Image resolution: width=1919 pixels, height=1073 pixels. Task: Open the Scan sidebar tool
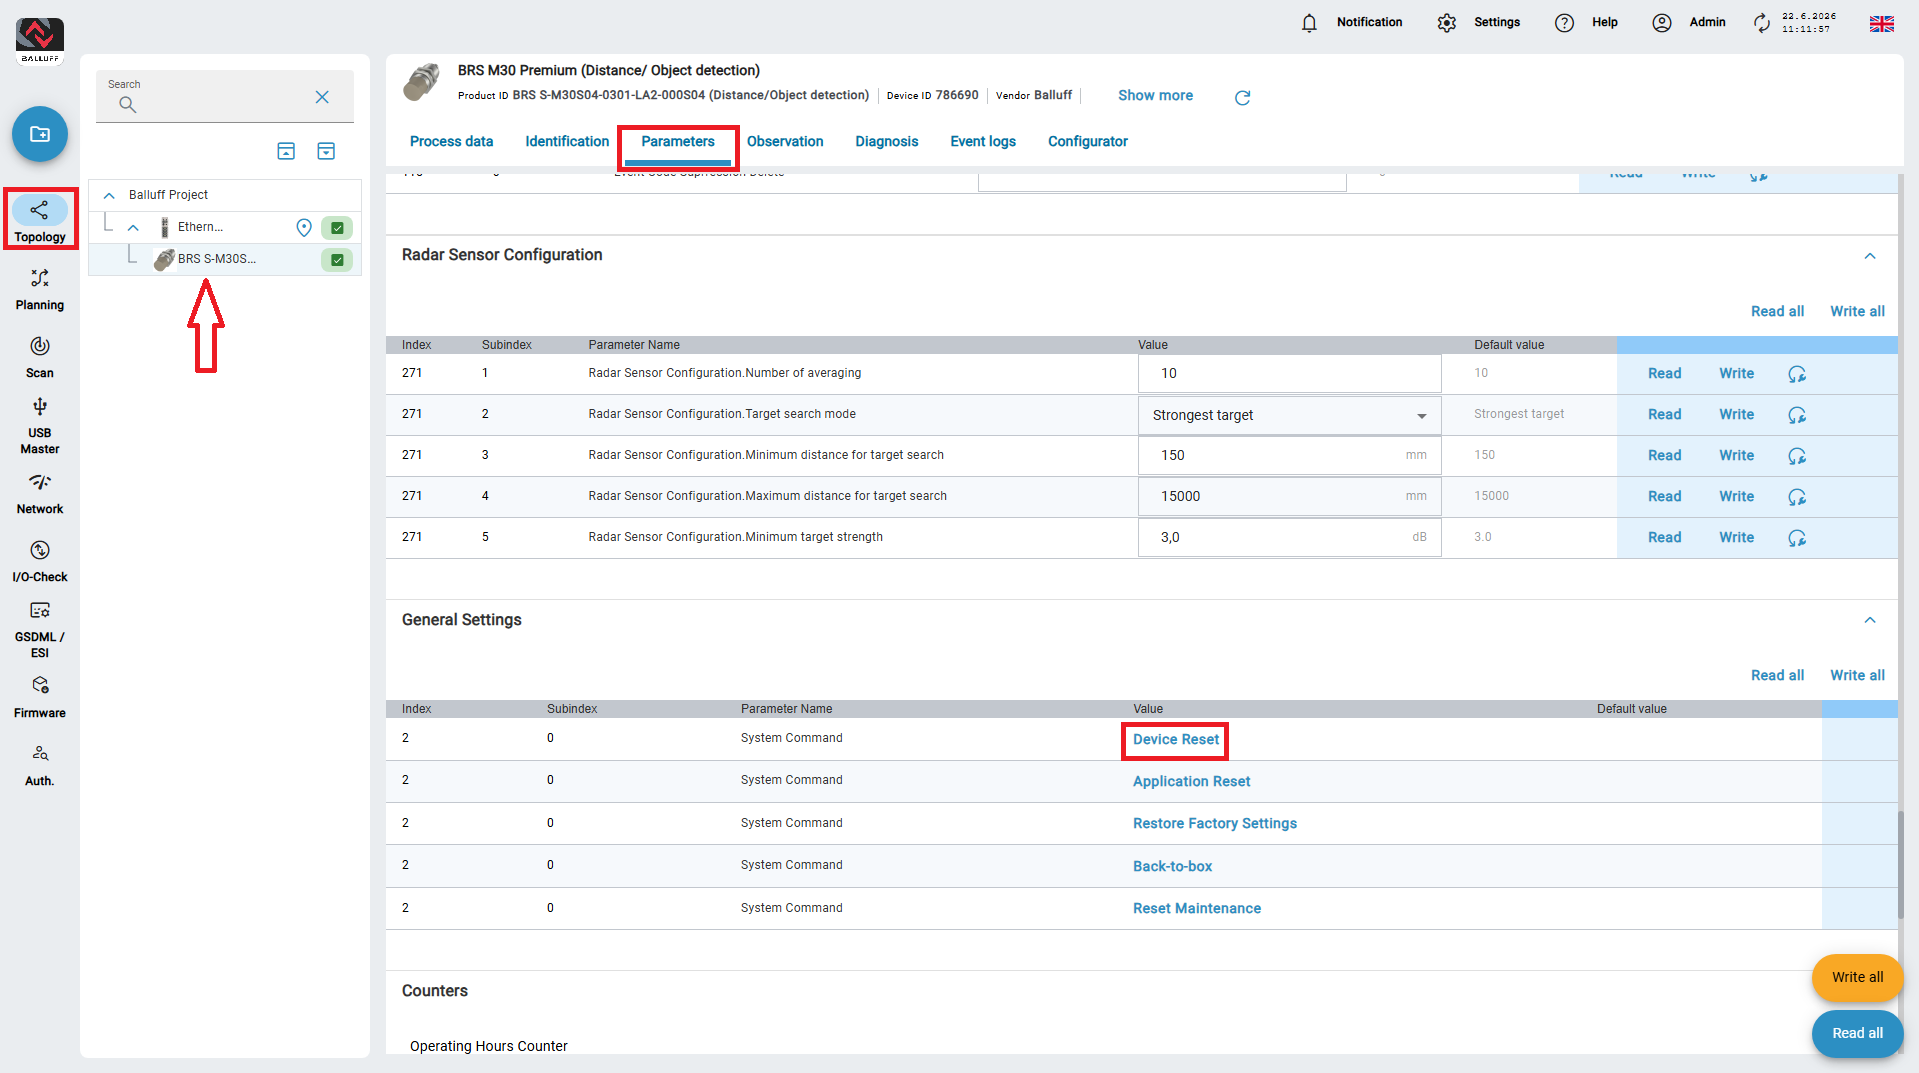point(40,357)
